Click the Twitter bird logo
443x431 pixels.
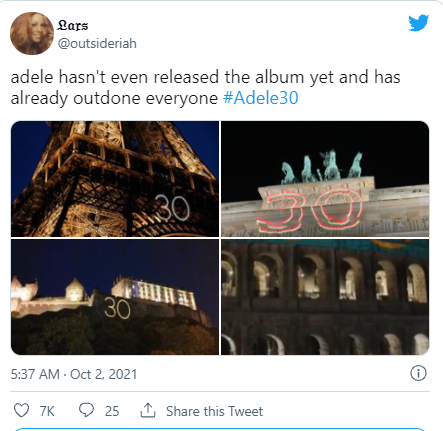[418, 23]
